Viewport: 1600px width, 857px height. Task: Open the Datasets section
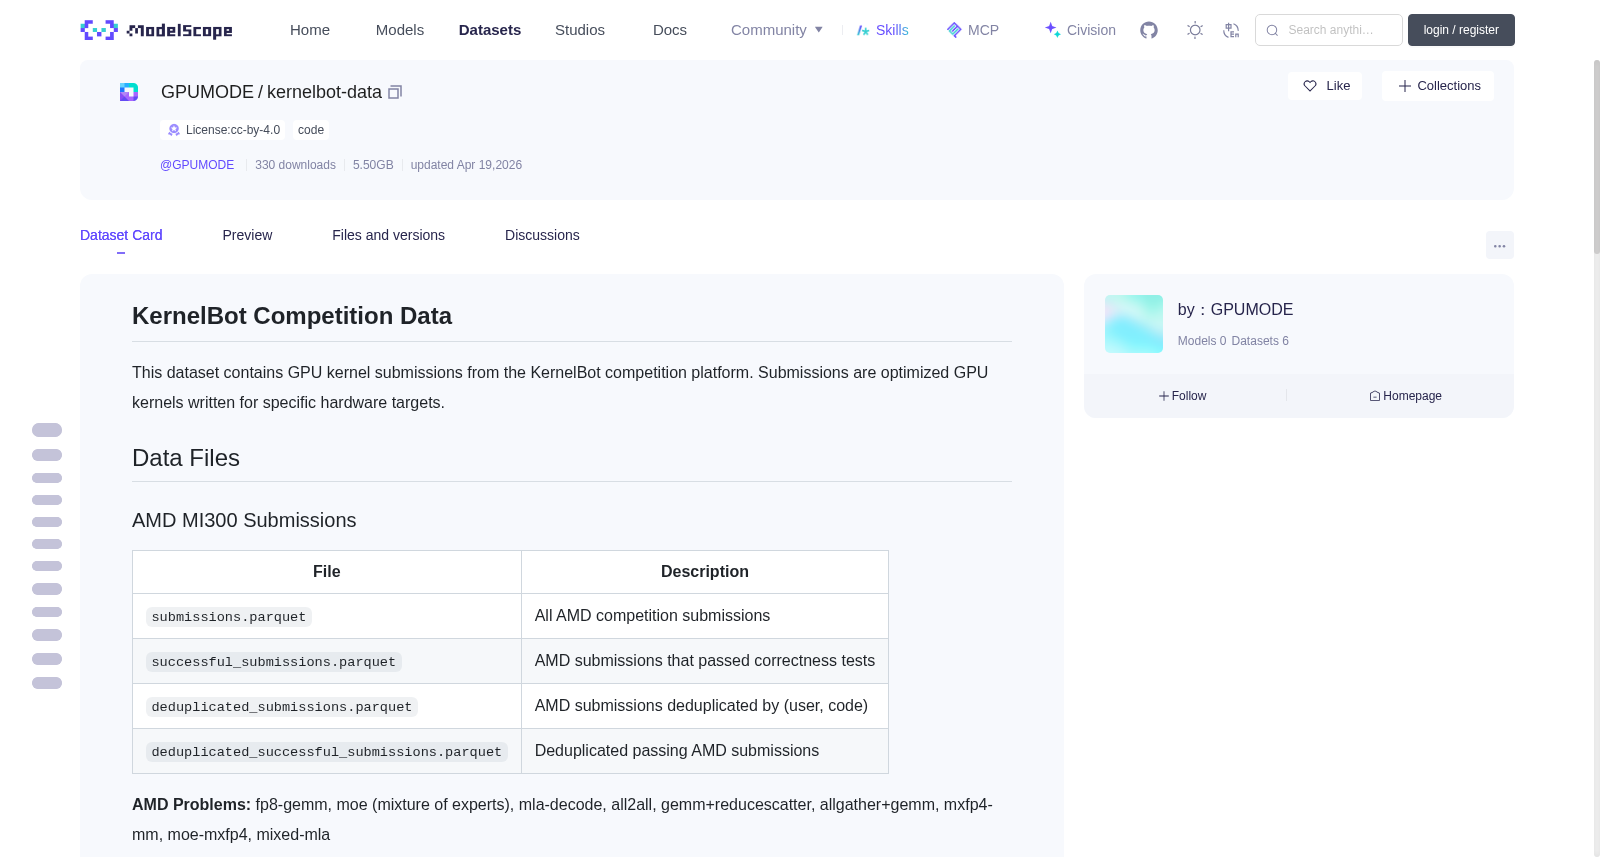490,30
